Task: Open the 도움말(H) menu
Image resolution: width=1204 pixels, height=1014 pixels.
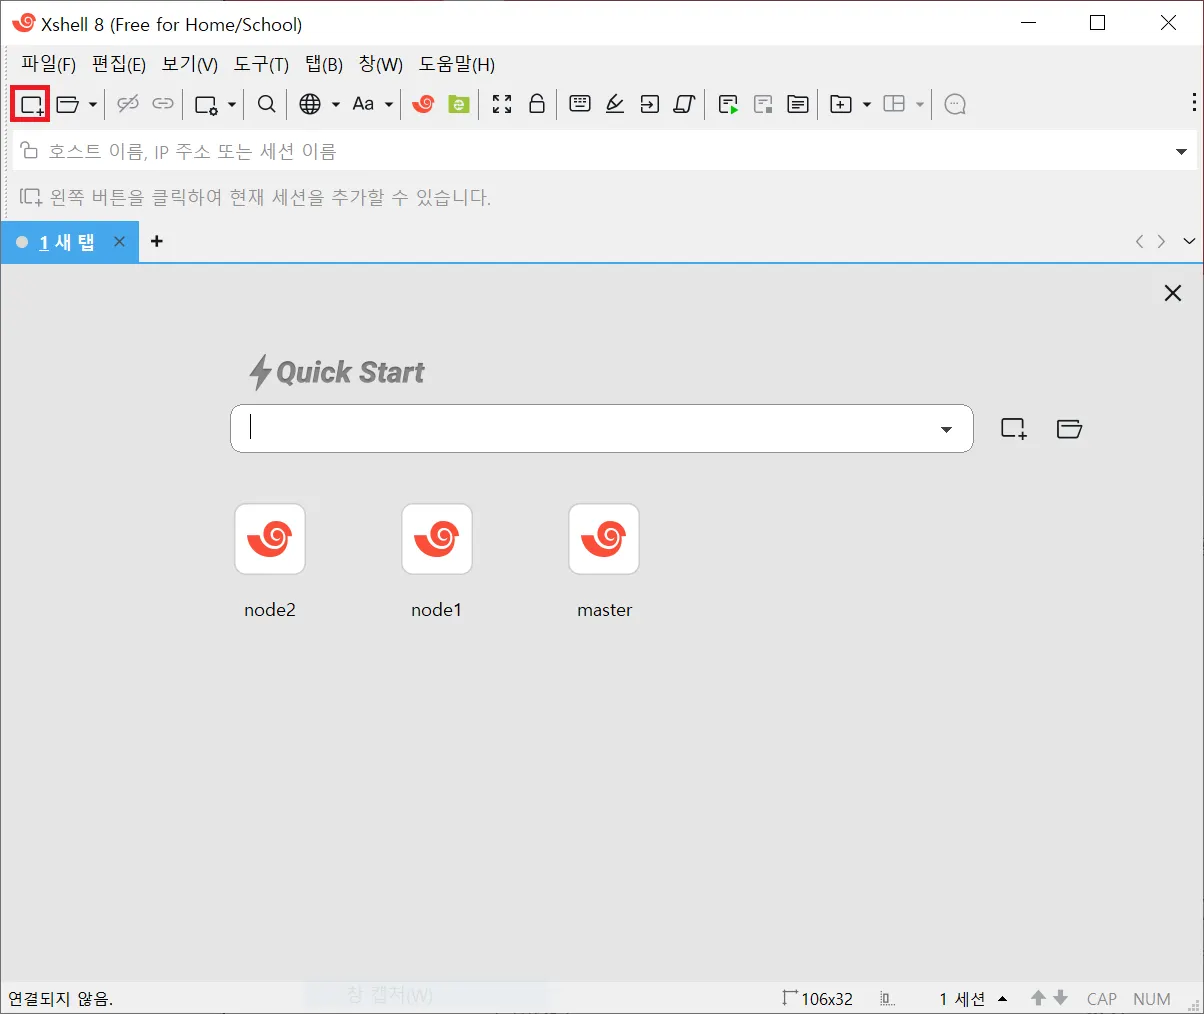Action: (457, 64)
